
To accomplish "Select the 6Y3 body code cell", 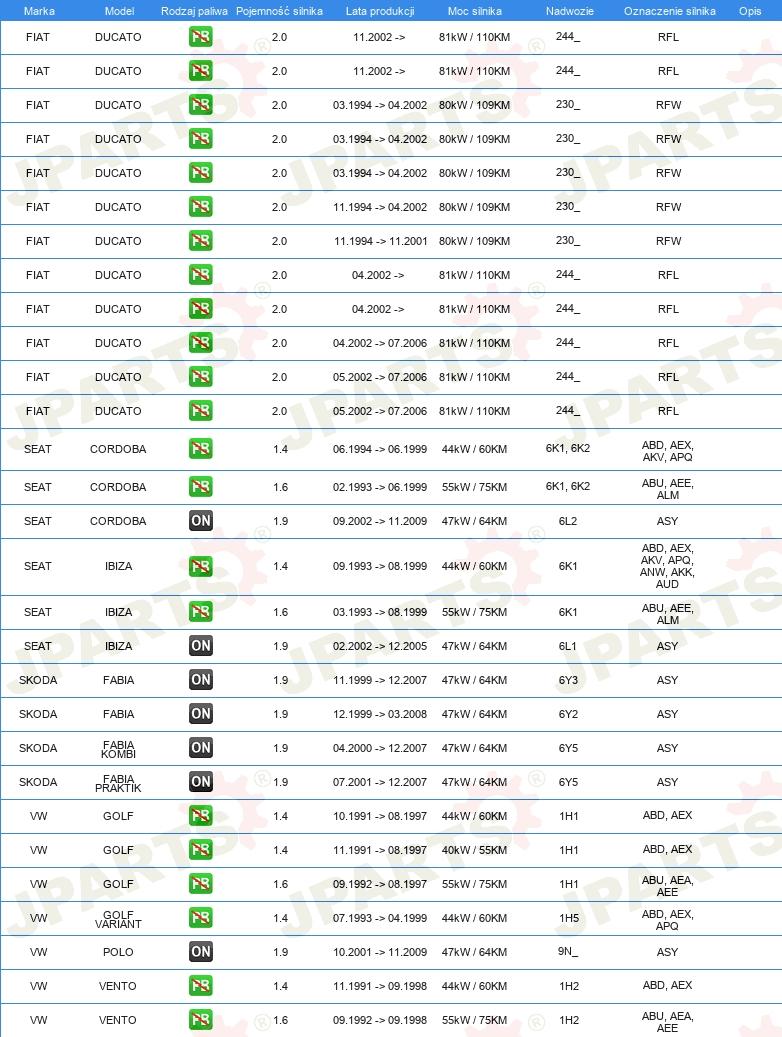I will tap(568, 680).
